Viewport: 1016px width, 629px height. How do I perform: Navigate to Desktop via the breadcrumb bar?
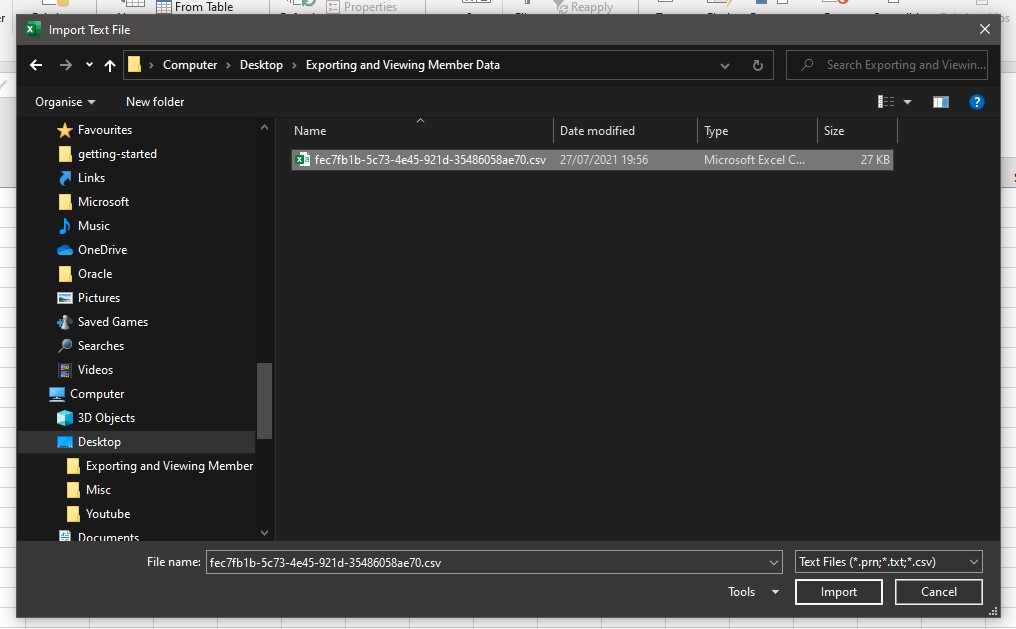261,64
